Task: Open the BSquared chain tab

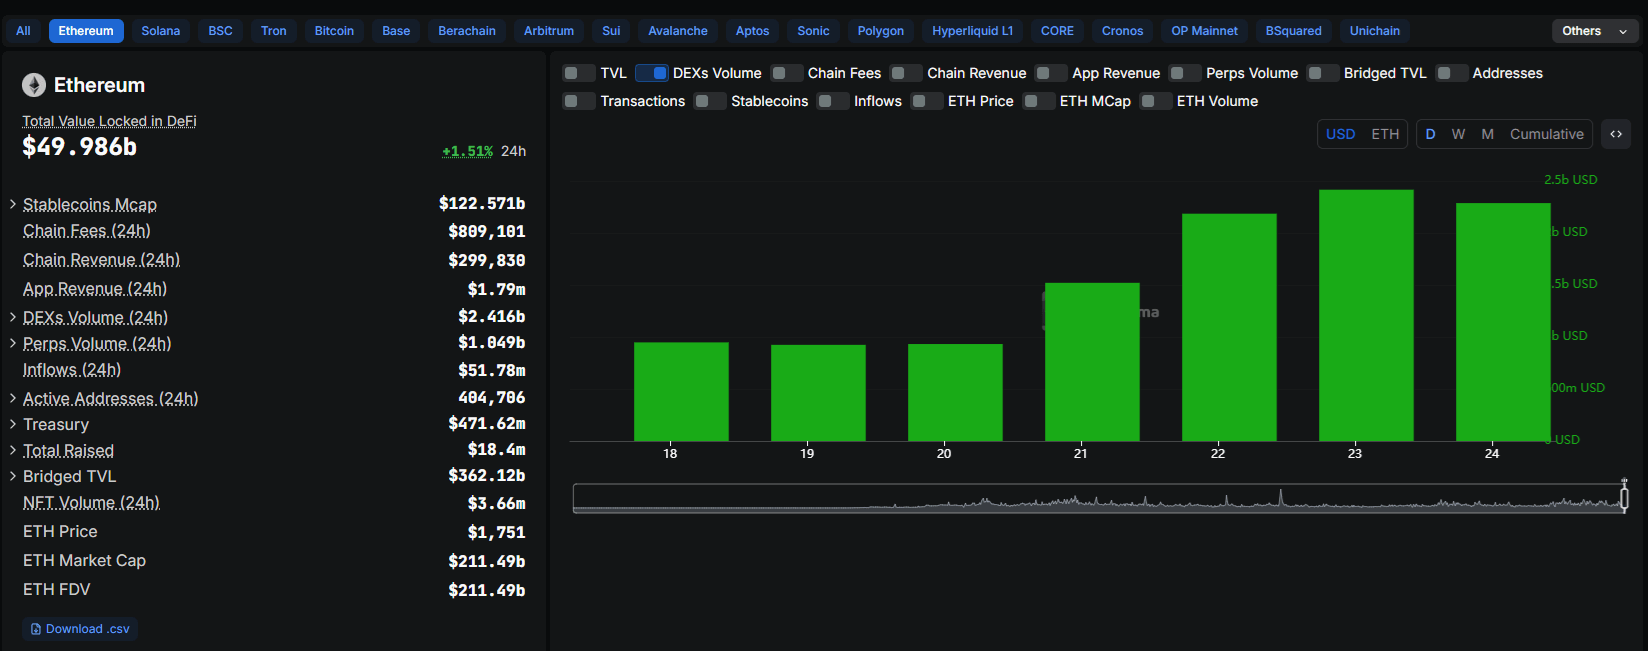Action: pos(1293,31)
